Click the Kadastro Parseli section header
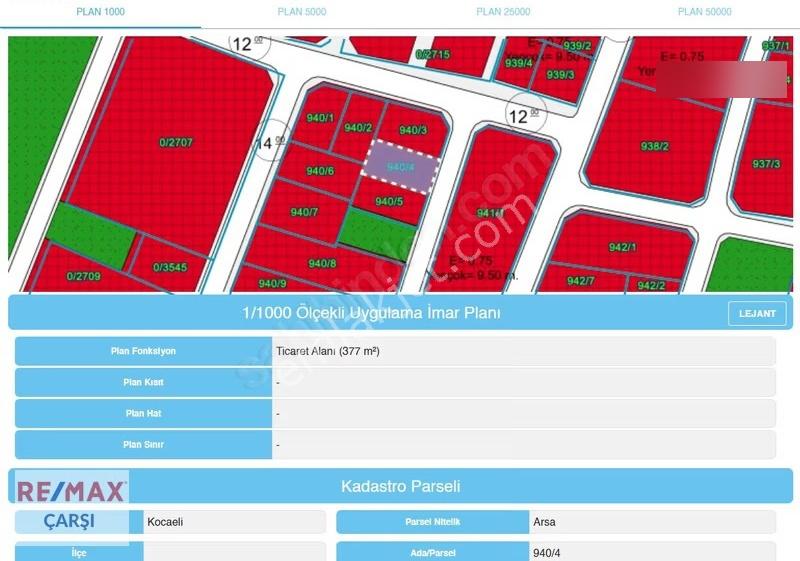This screenshot has height=561, width=800. (401, 486)
